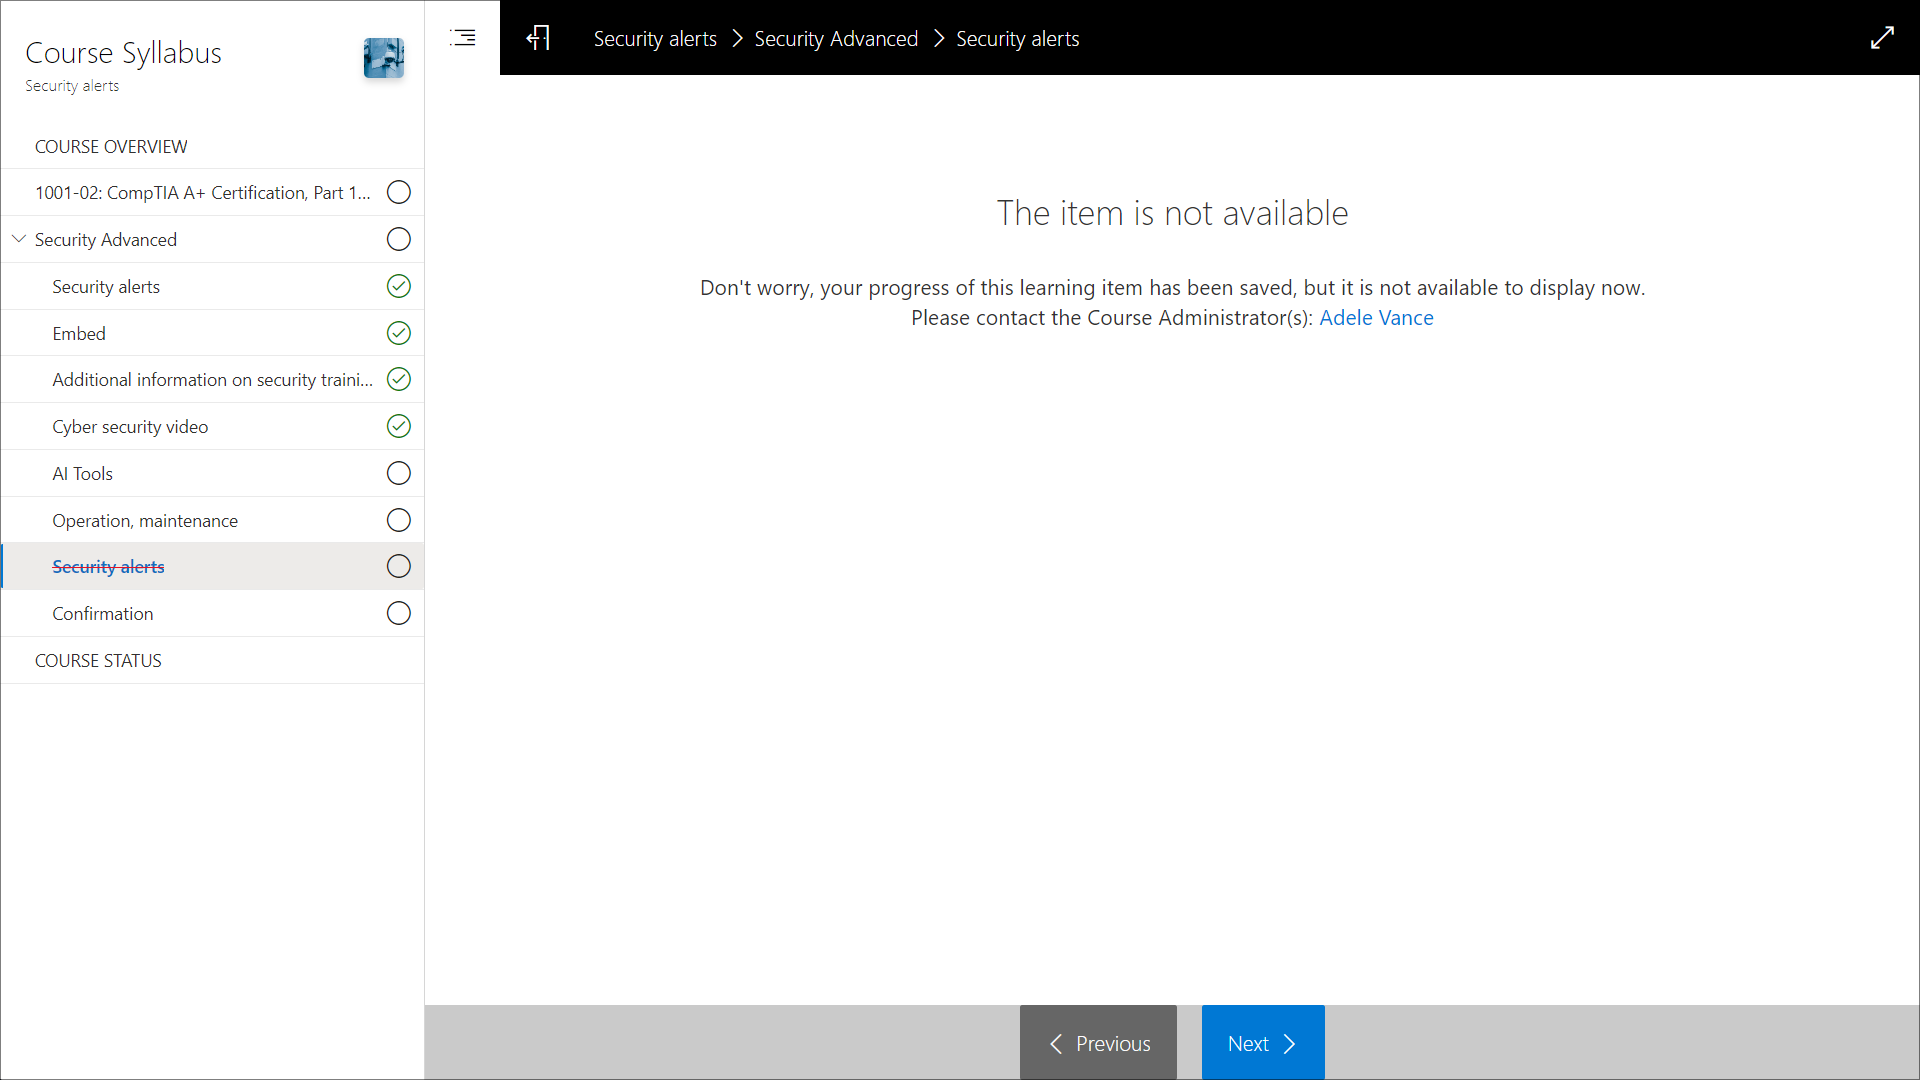Image resolution: width=1920 pixels, height=1080 pixels.
Task: Open the course thumbnail image
Action: 384,58
